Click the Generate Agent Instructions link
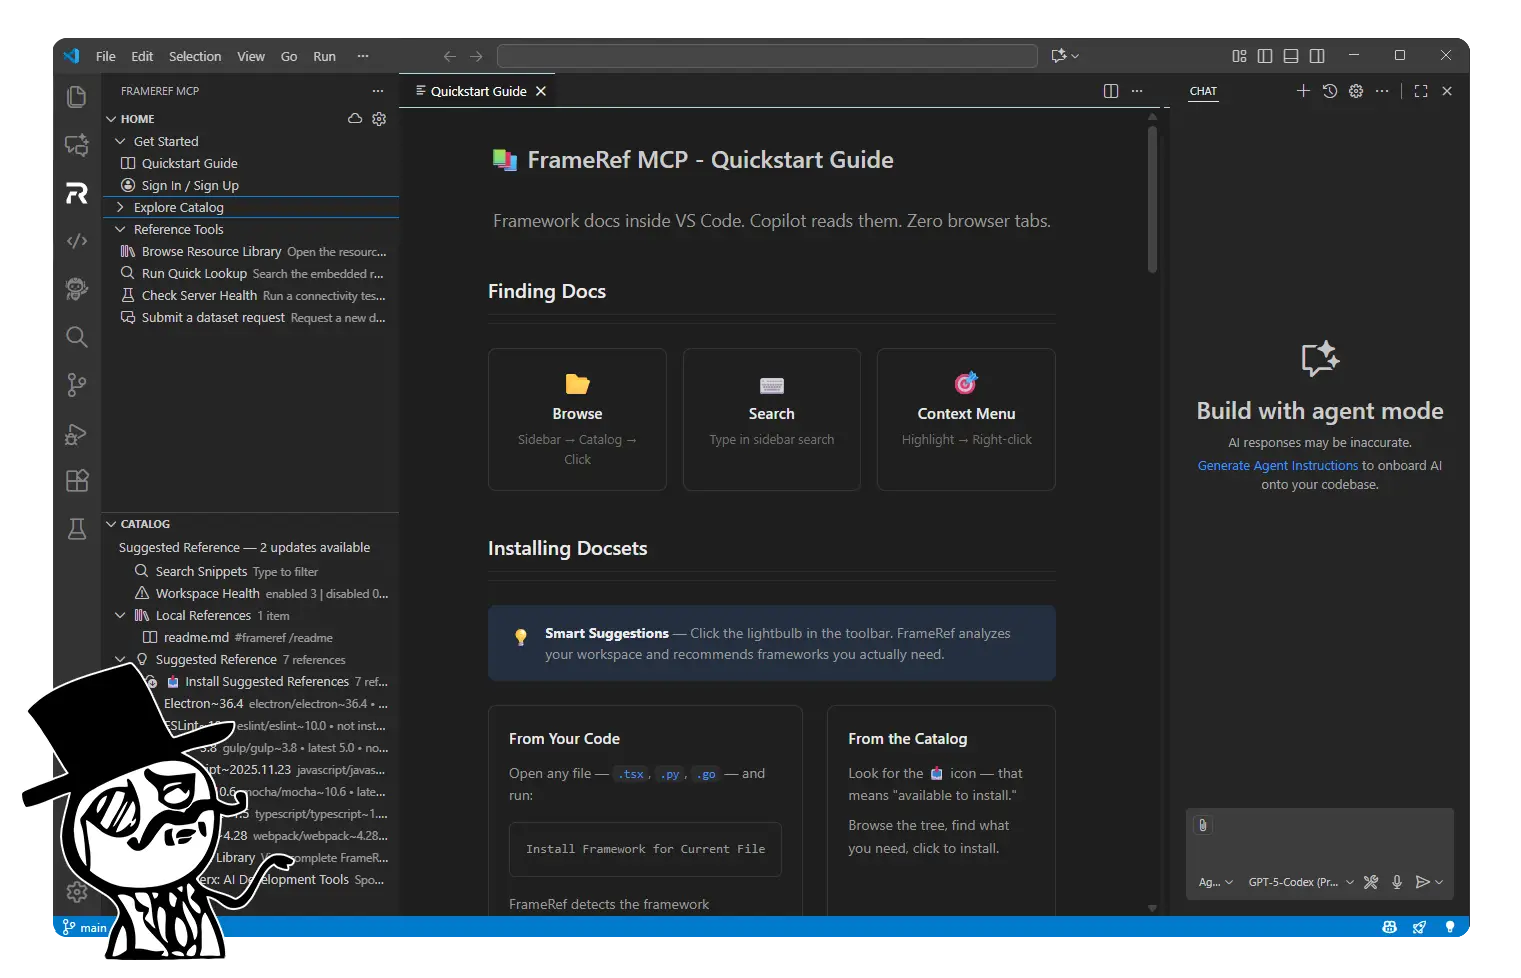Viewport: 1521px width, 978px height. [1277, 465]
